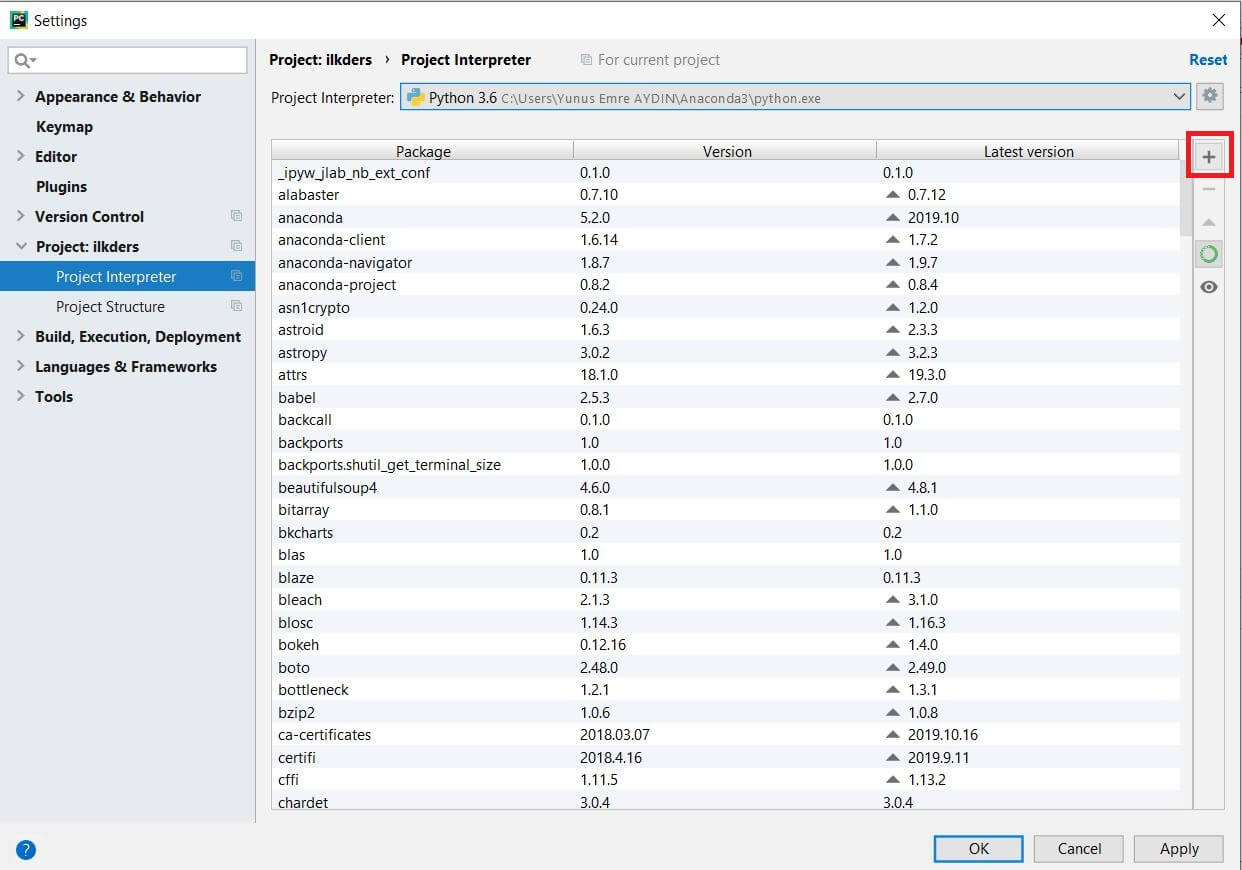Click the Latest version column header

(1028, 151)
